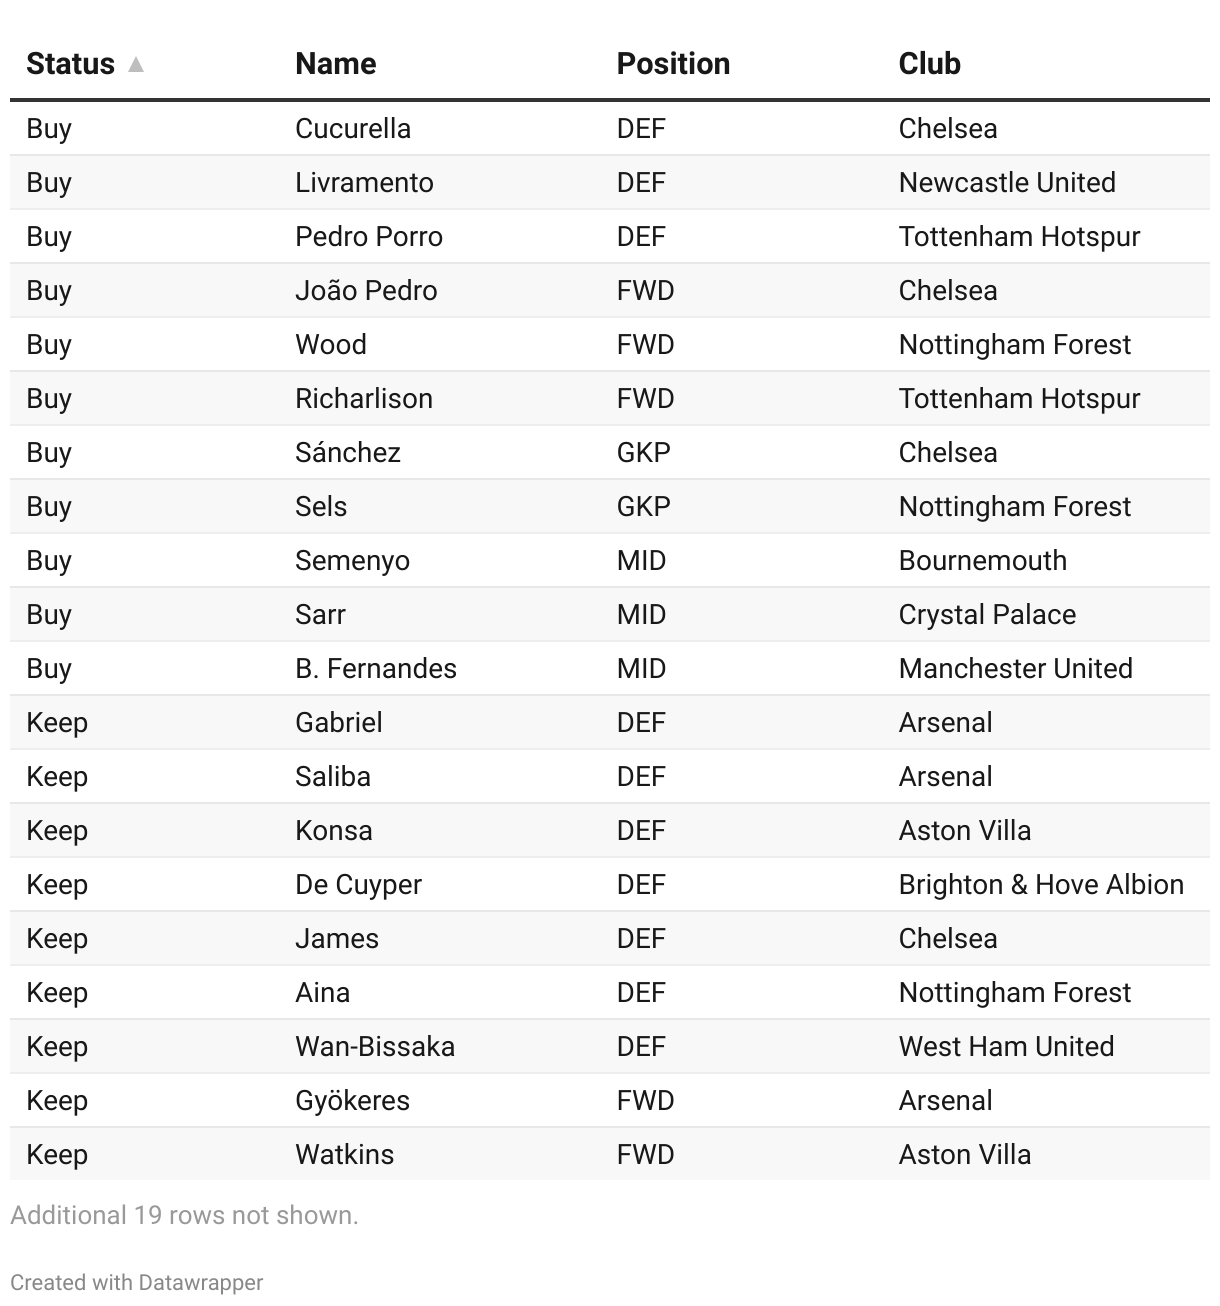Open the Created with Datawrapper link
This screenshot has width=1220, height=1306.
click(137, 1282)
